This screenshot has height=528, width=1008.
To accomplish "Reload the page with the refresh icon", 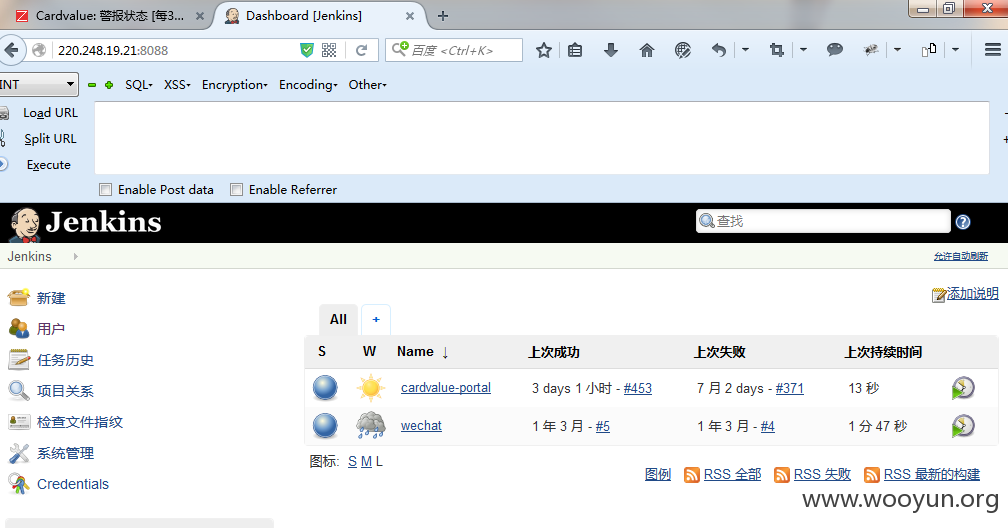I will [x=361, y=50].
